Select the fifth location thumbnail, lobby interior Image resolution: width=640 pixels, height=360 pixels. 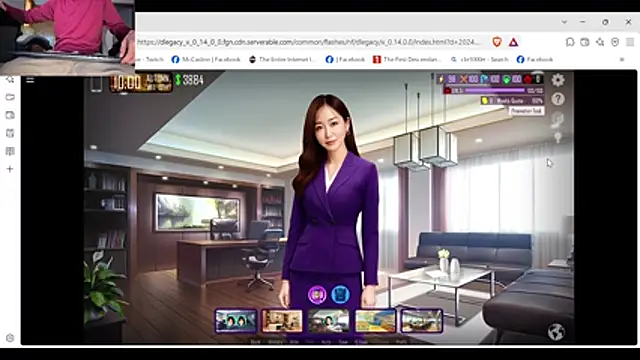(422, 321)
